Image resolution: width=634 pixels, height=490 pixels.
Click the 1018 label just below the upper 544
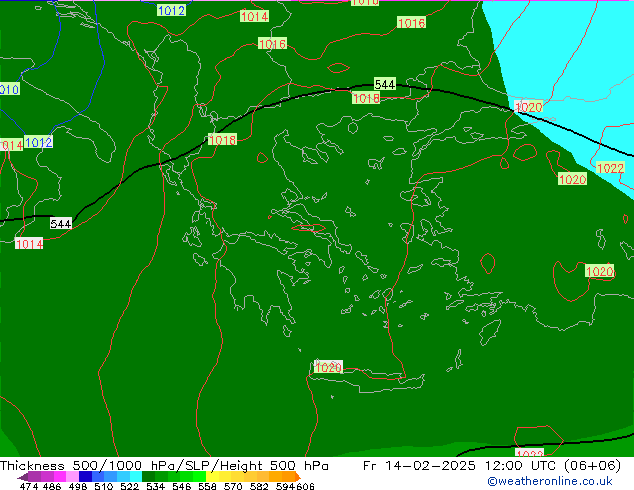coord(366,98)
